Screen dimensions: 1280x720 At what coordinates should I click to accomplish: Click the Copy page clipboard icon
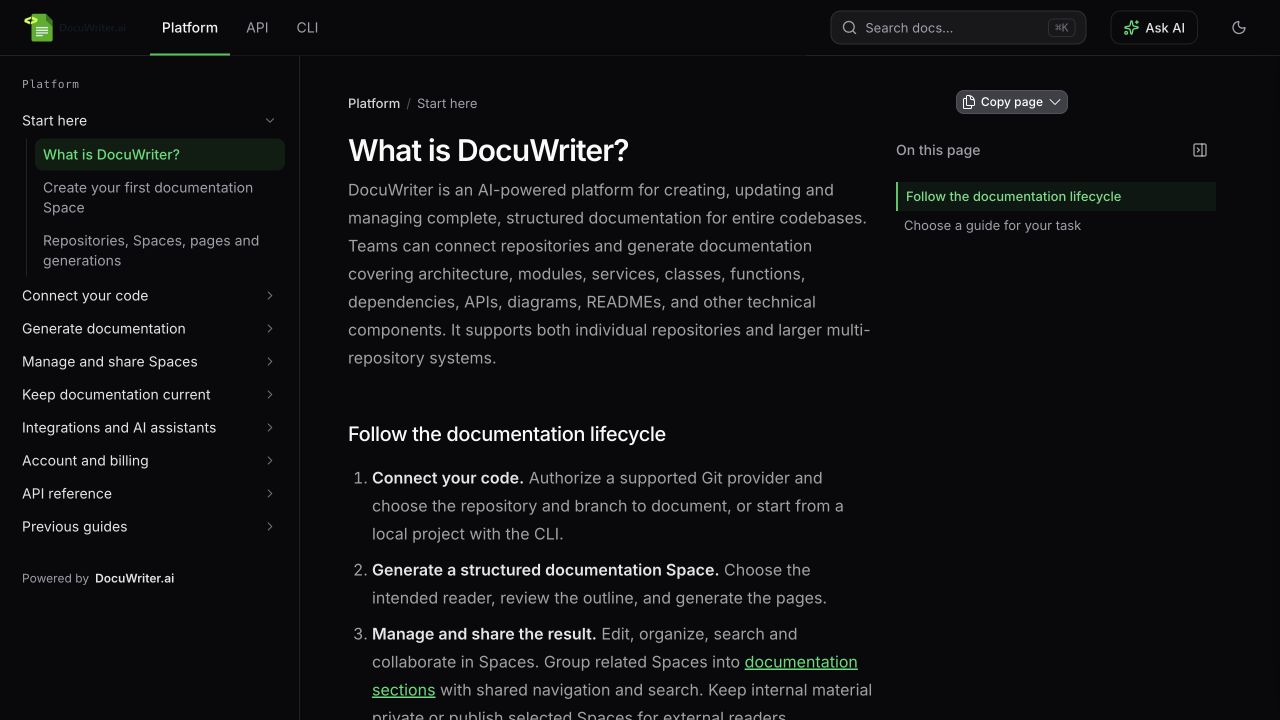pos(968,102)
